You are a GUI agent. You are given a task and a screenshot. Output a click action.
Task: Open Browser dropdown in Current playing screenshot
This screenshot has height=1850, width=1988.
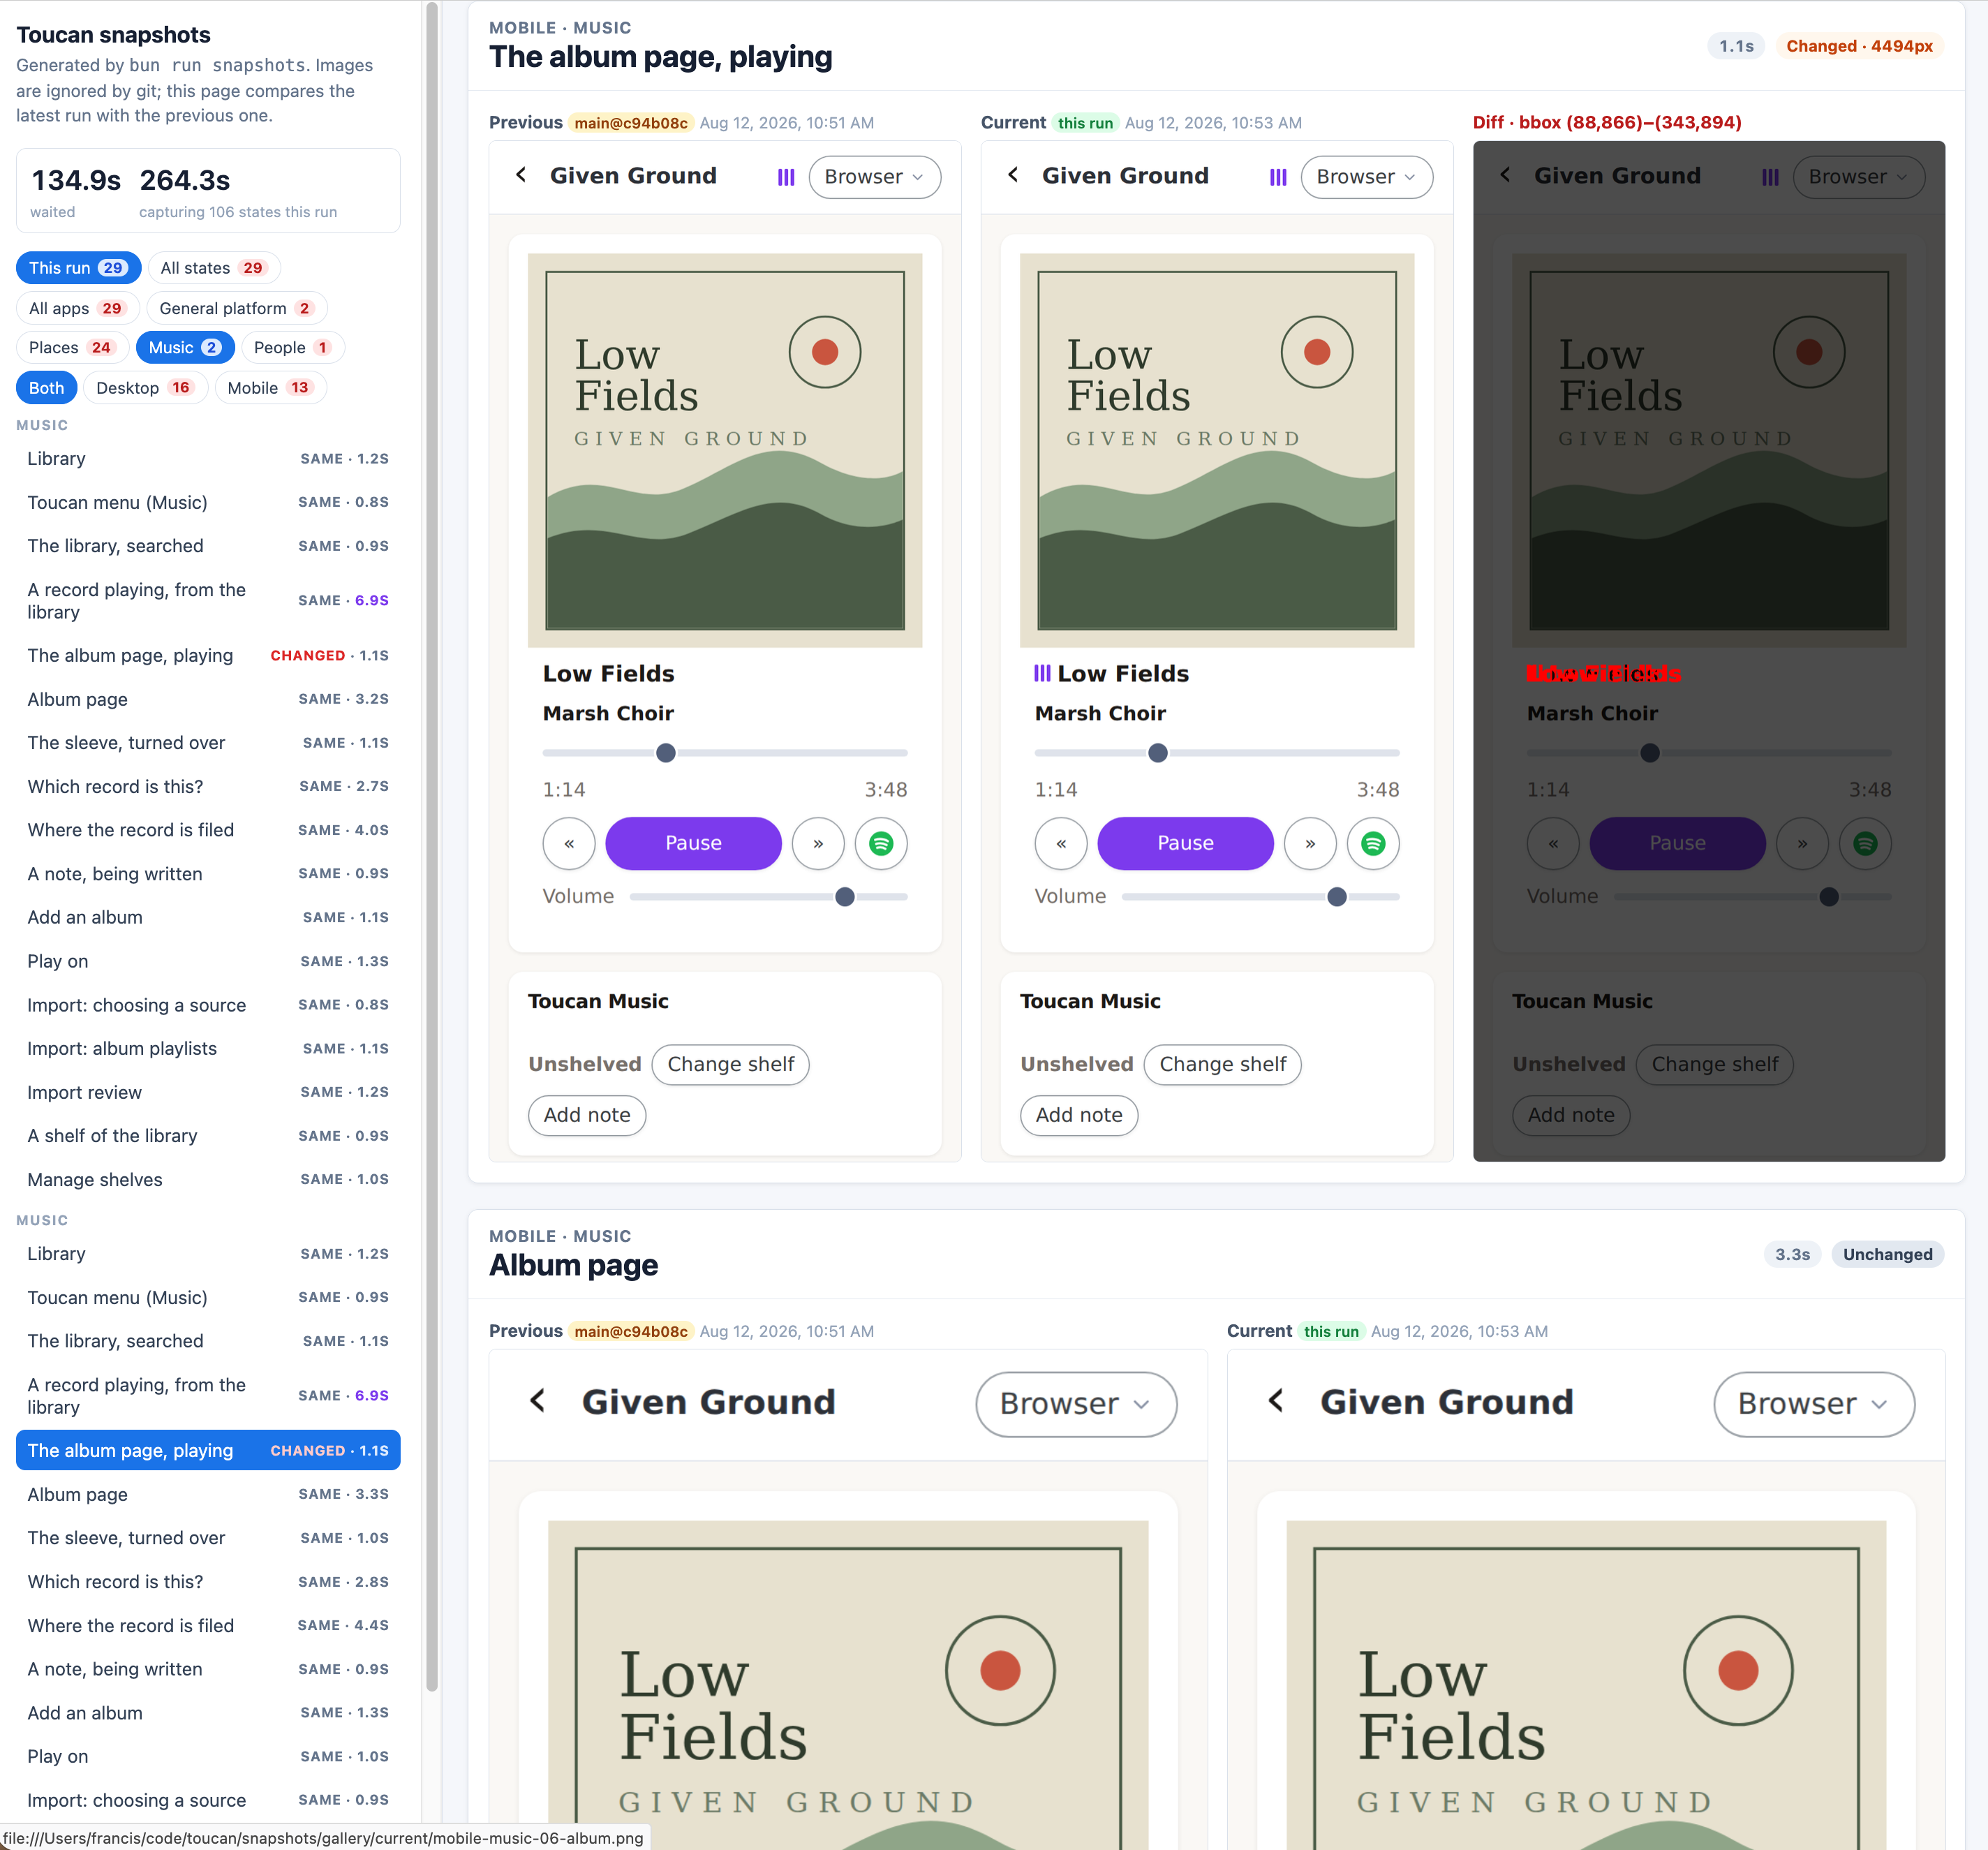pos(1366,177)
